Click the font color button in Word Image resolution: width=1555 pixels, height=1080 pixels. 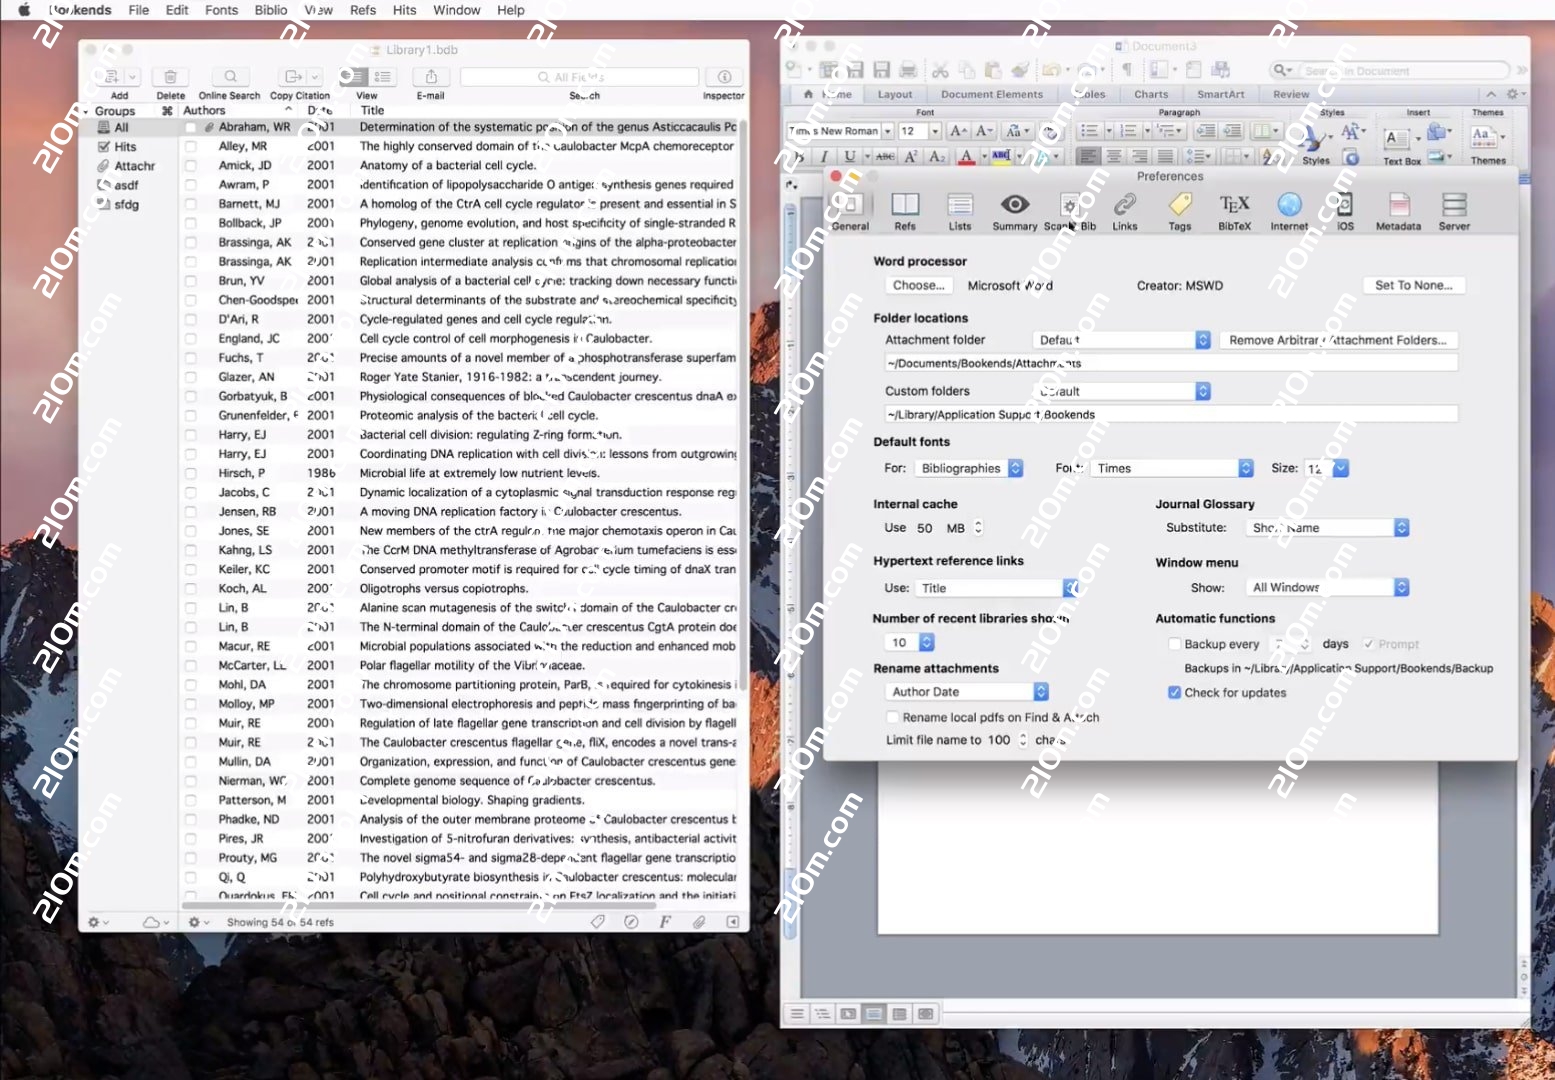(966, 157)
